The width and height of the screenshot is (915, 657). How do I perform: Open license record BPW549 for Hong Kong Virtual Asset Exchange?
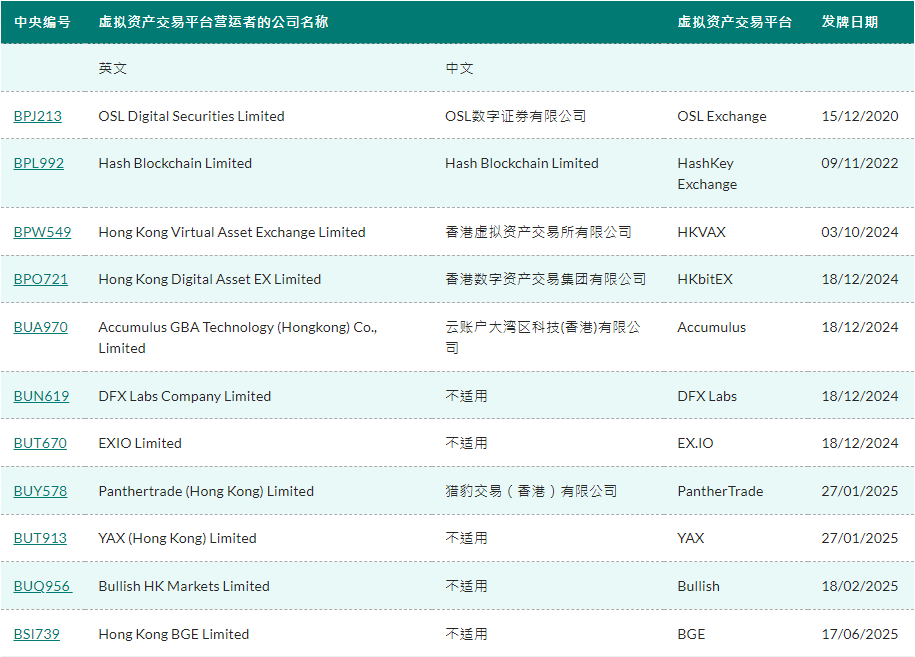[x=42, y=232]
